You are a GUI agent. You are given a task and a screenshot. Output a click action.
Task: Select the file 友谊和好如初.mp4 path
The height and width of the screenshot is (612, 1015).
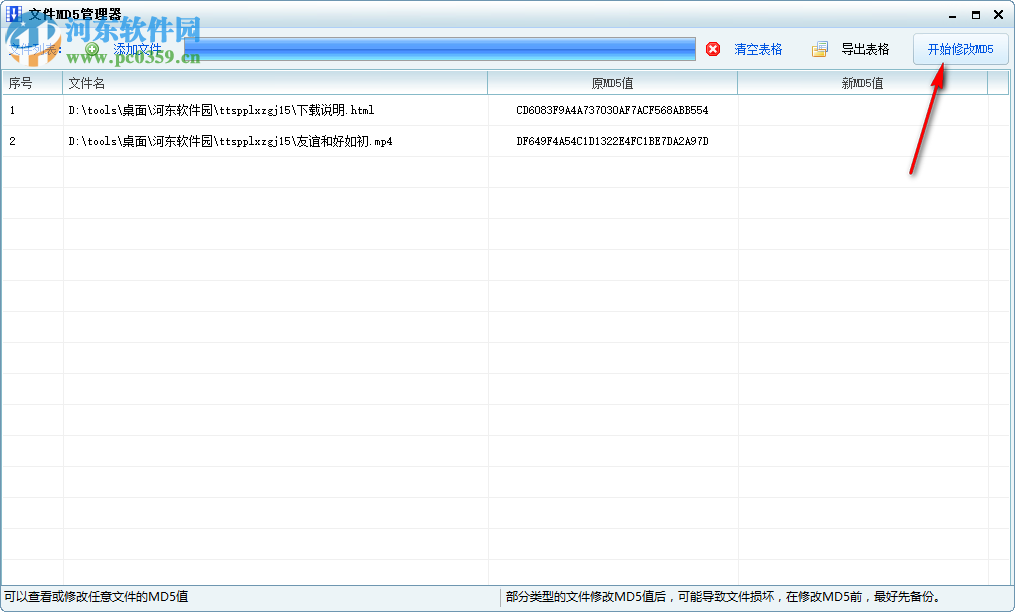230,141
